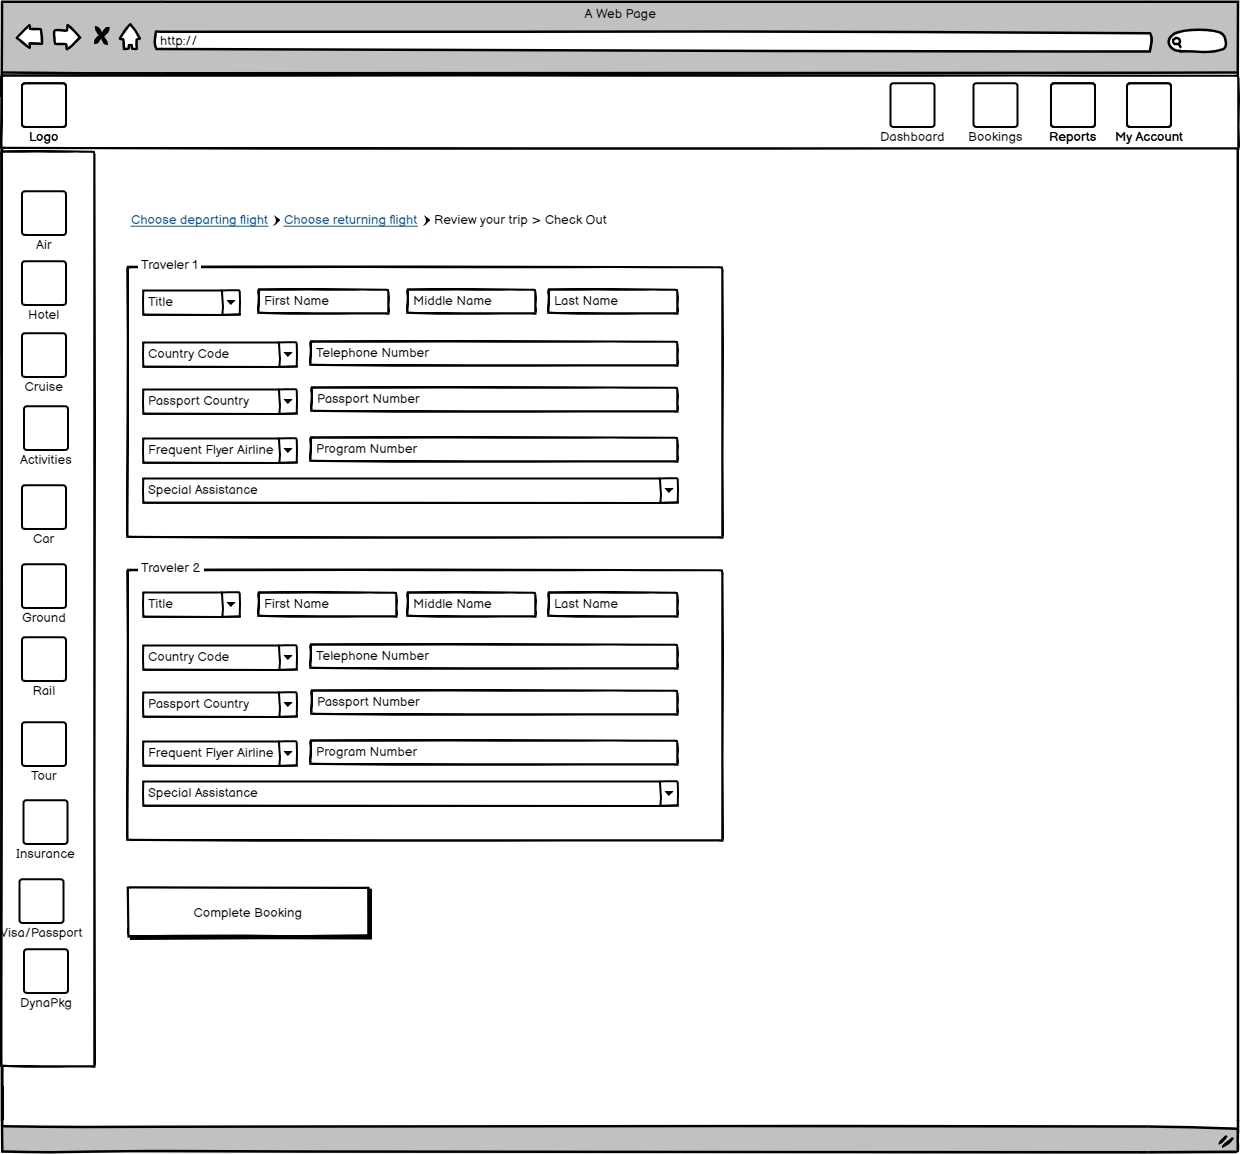Viewport: 1240px width, 1154px height.
Task: Open the Air section in sidebar
Action: [x=44, y=214]
